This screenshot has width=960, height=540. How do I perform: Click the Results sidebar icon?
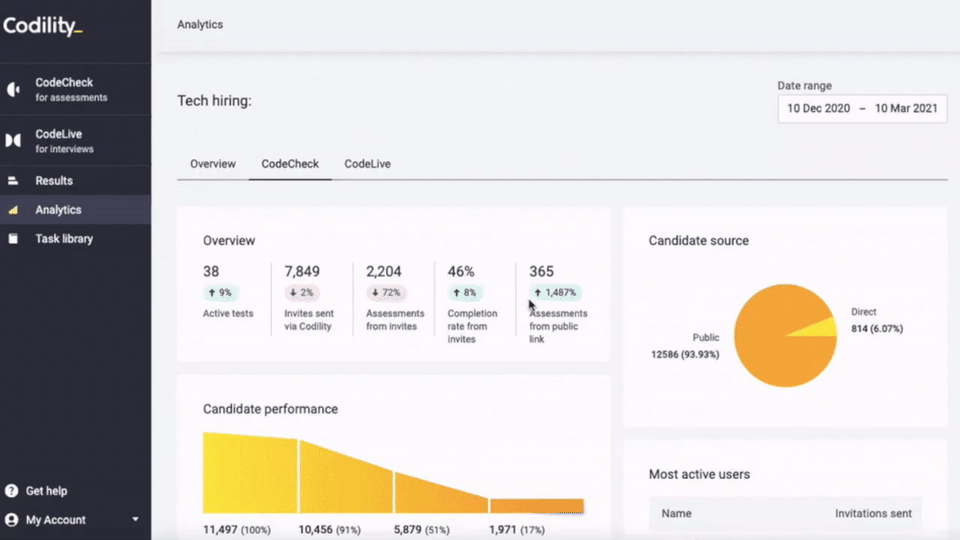[13, 181]
